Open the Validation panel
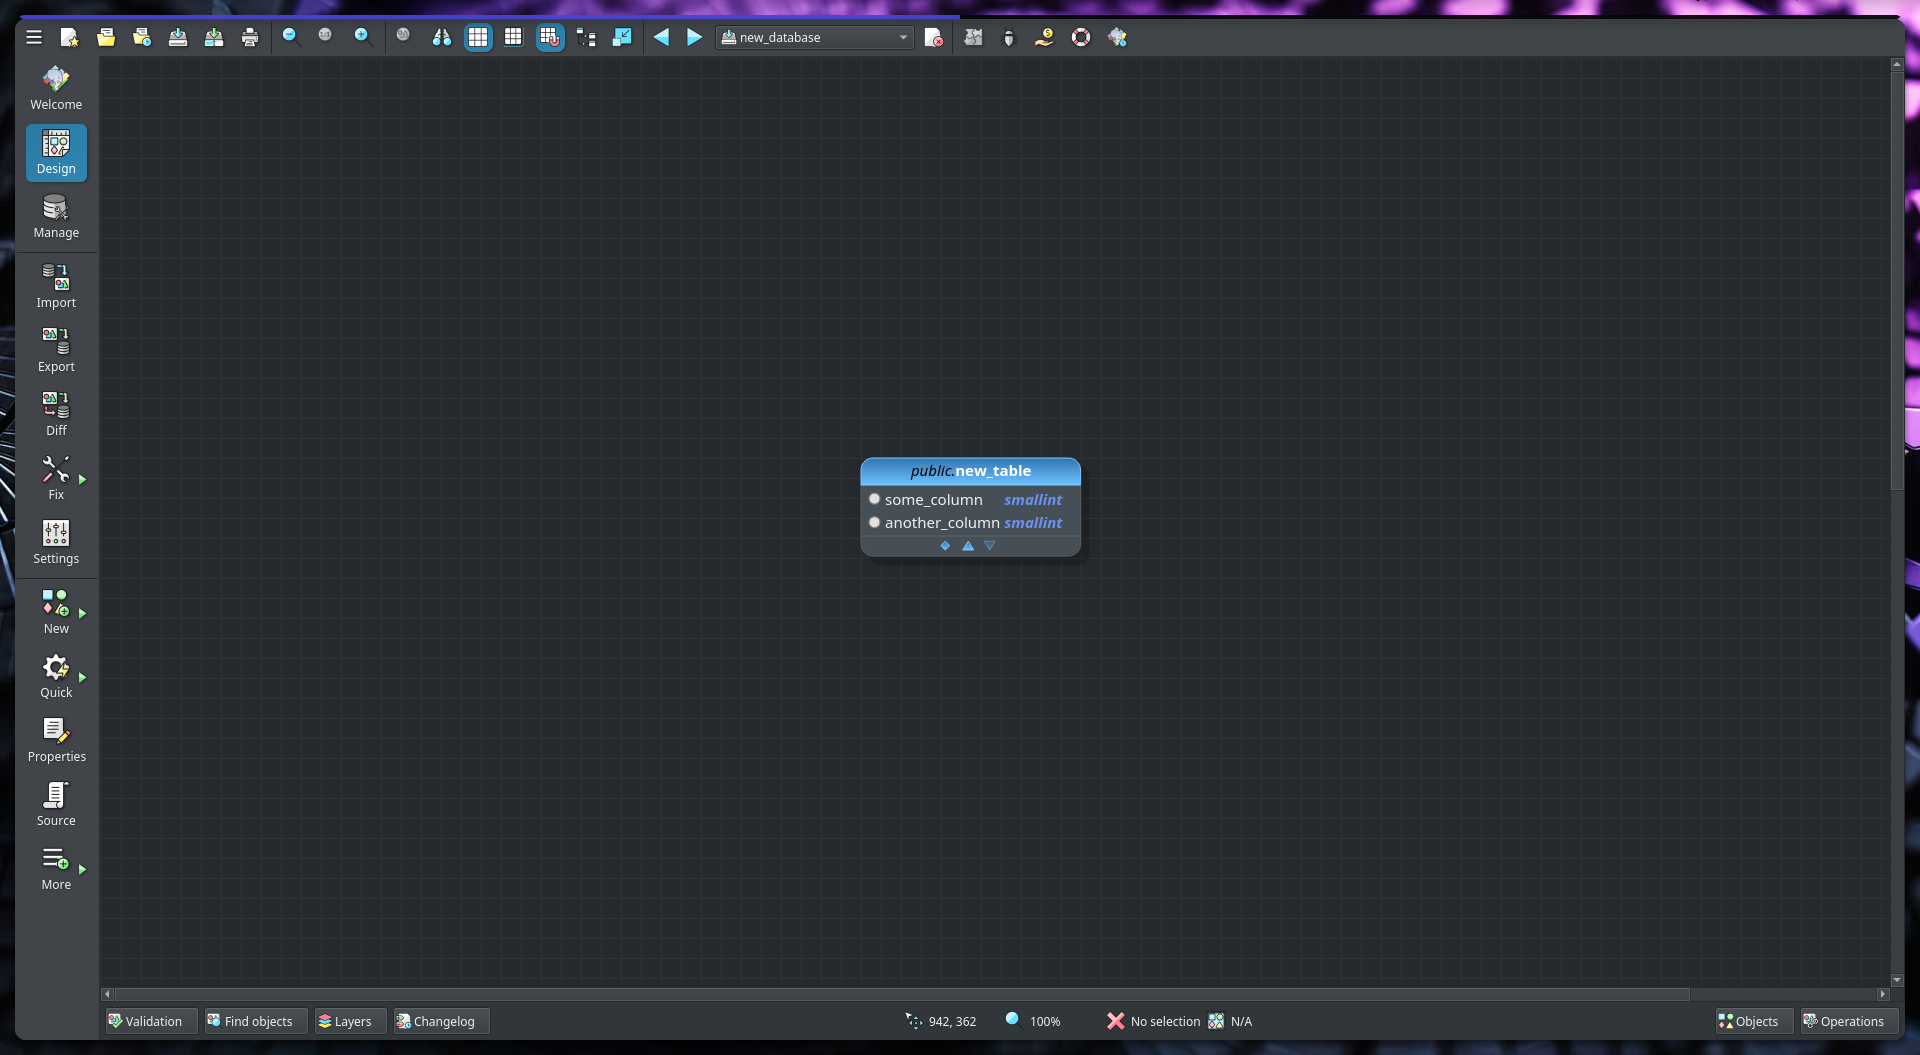The width and height of the screenshot is (1920, 1055). (149, 1021)
